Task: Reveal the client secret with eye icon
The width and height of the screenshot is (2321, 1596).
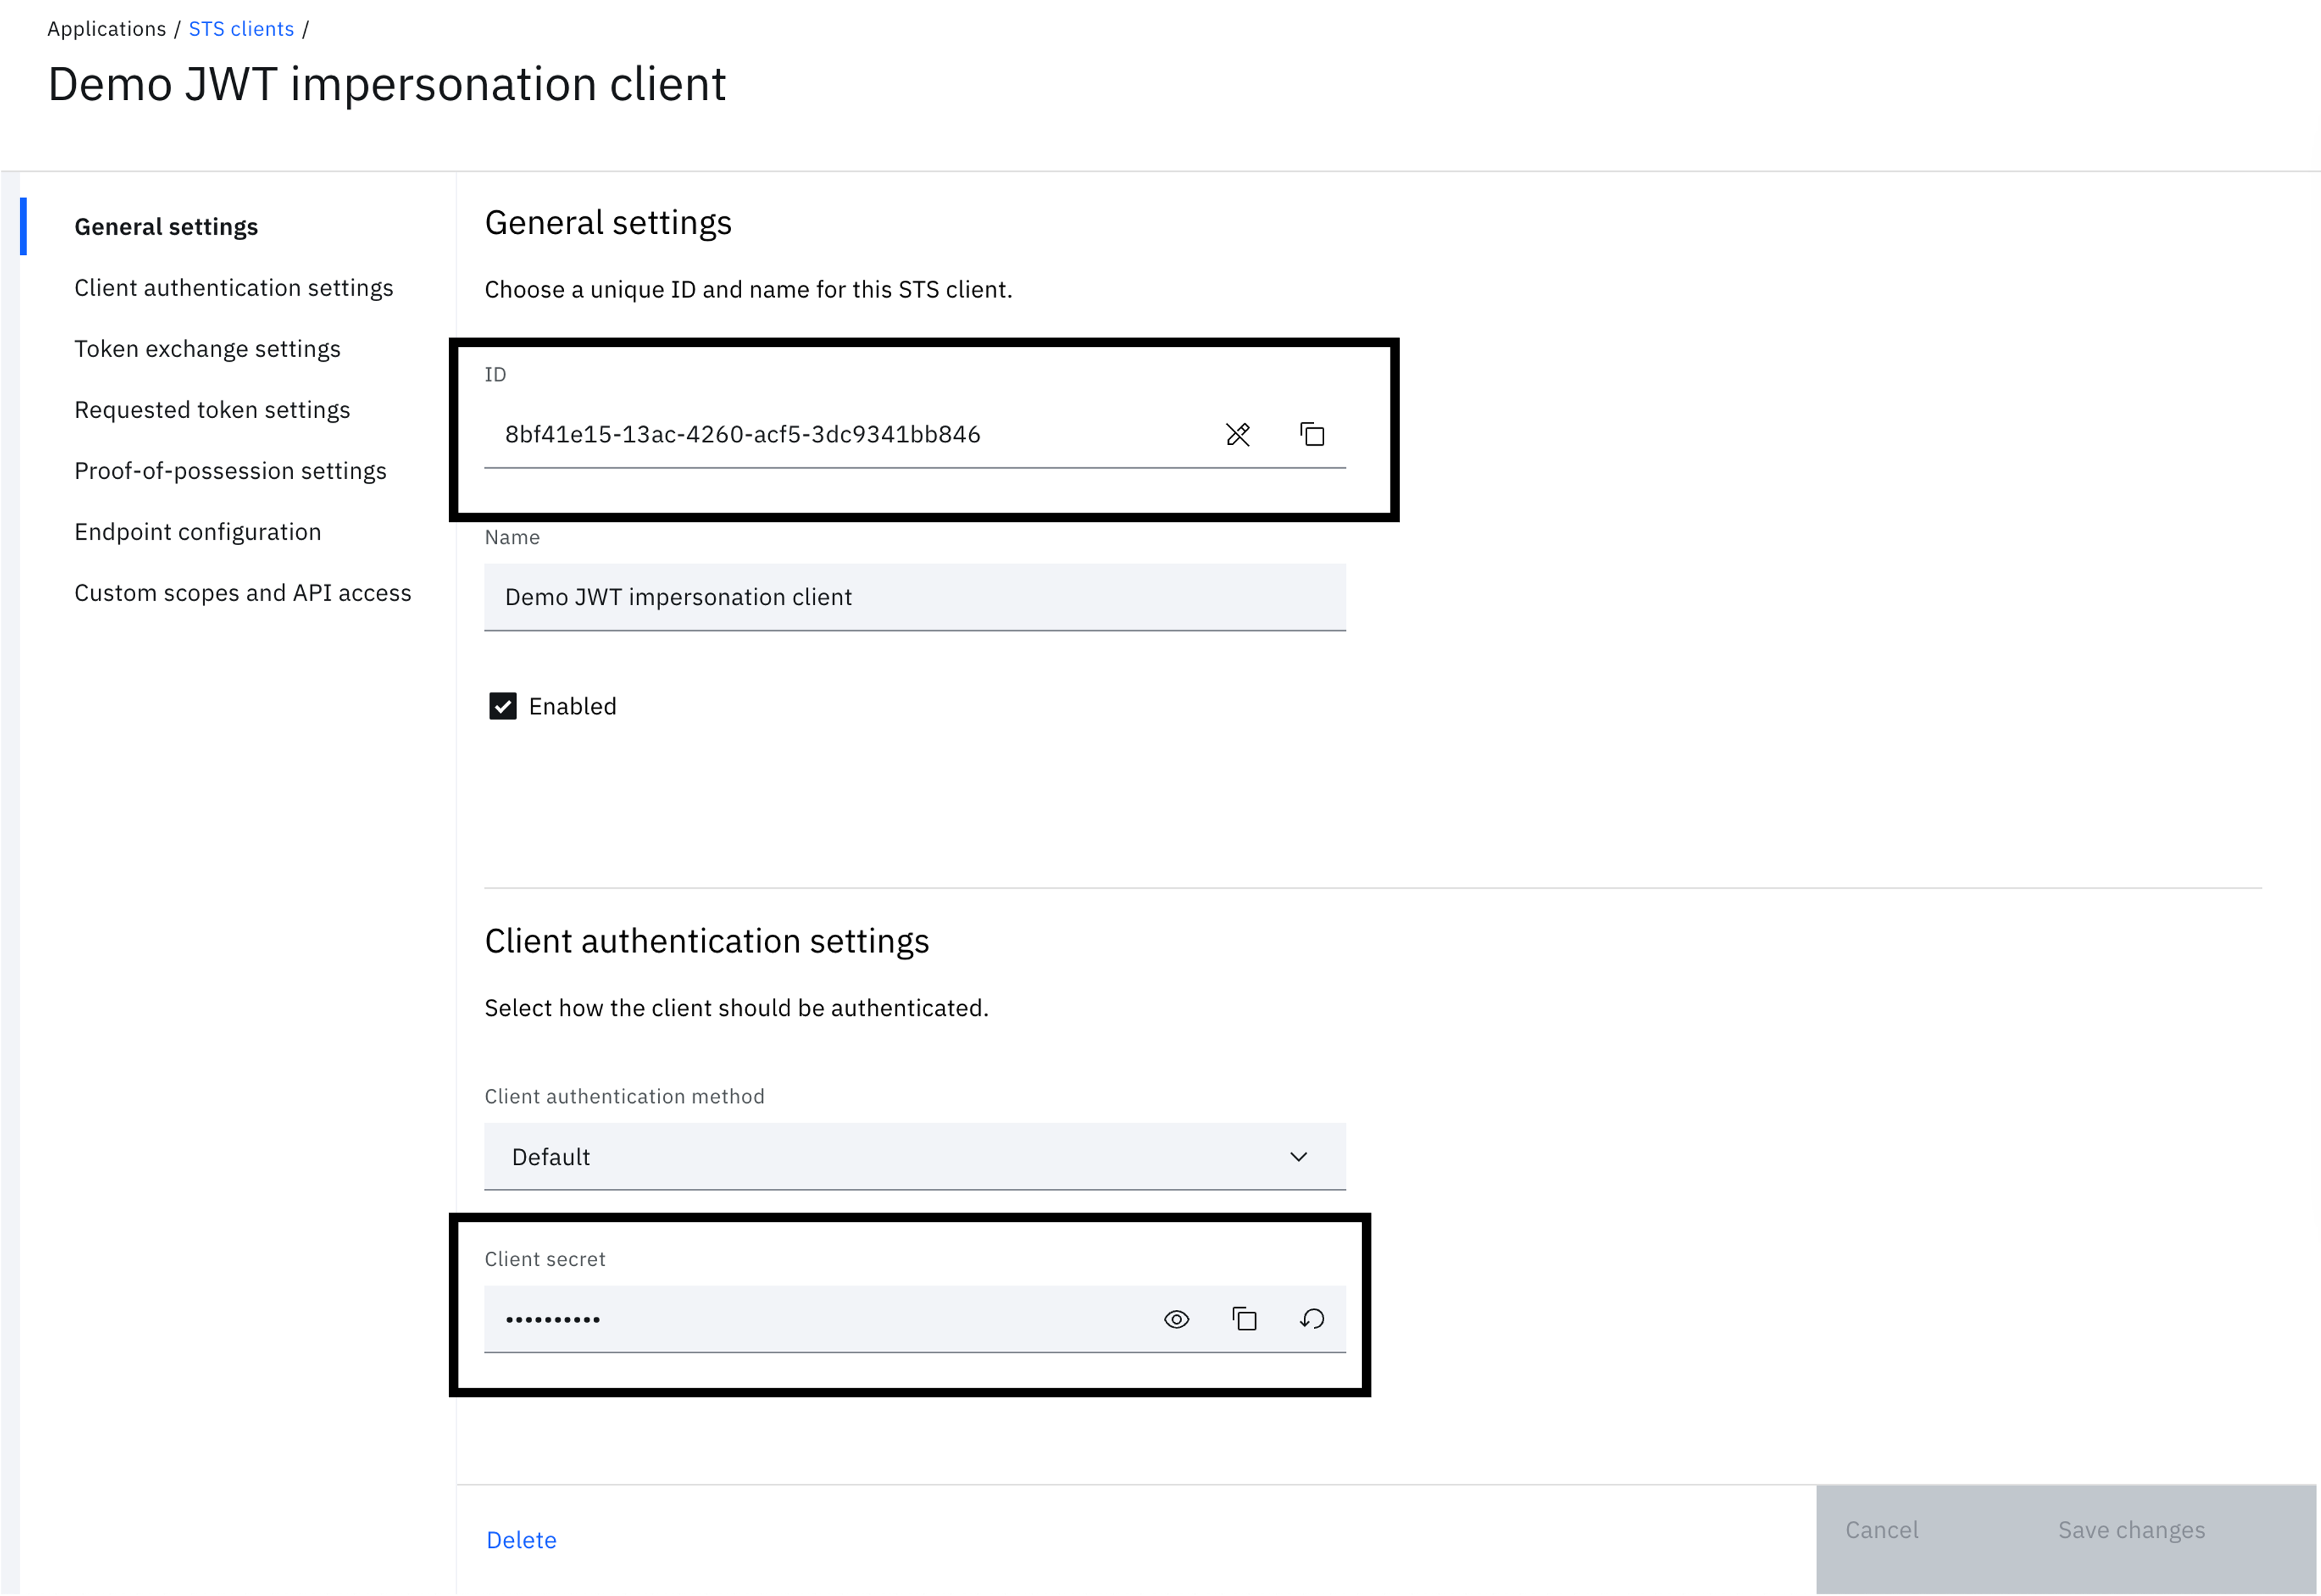Action: click(x=1176, y=1319)
